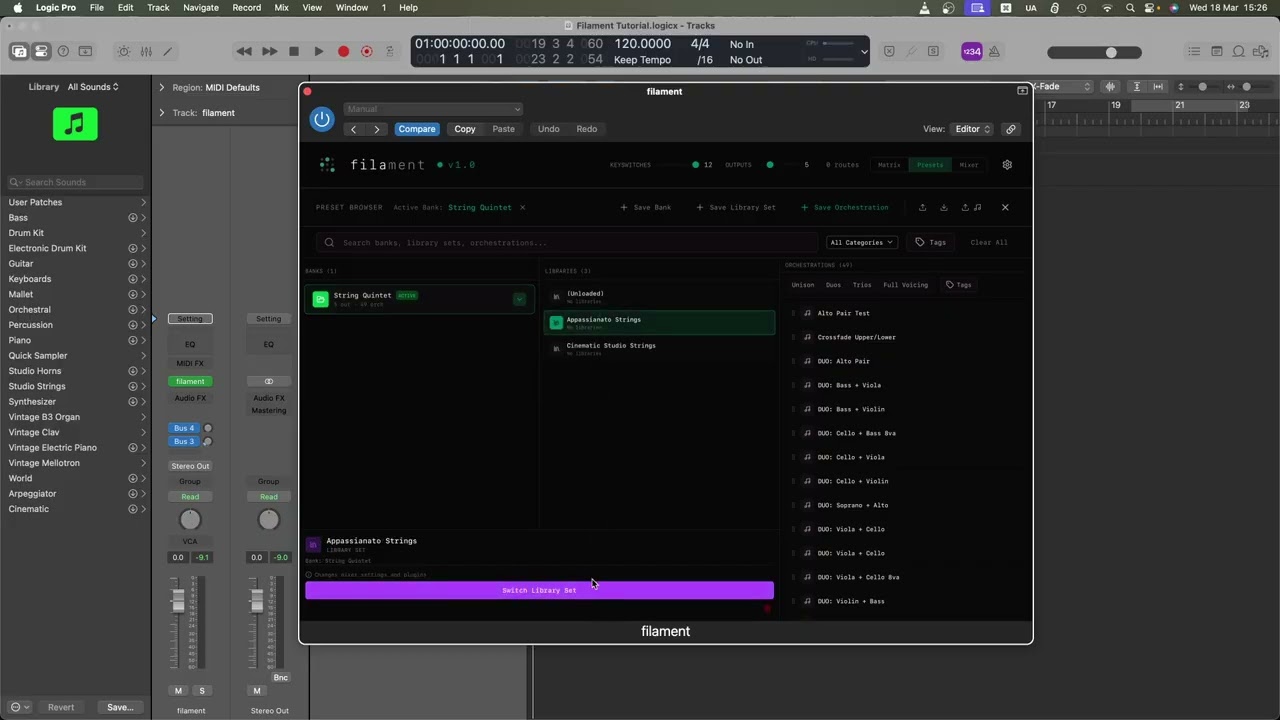Go to previous plugin preset arrow

353,129
